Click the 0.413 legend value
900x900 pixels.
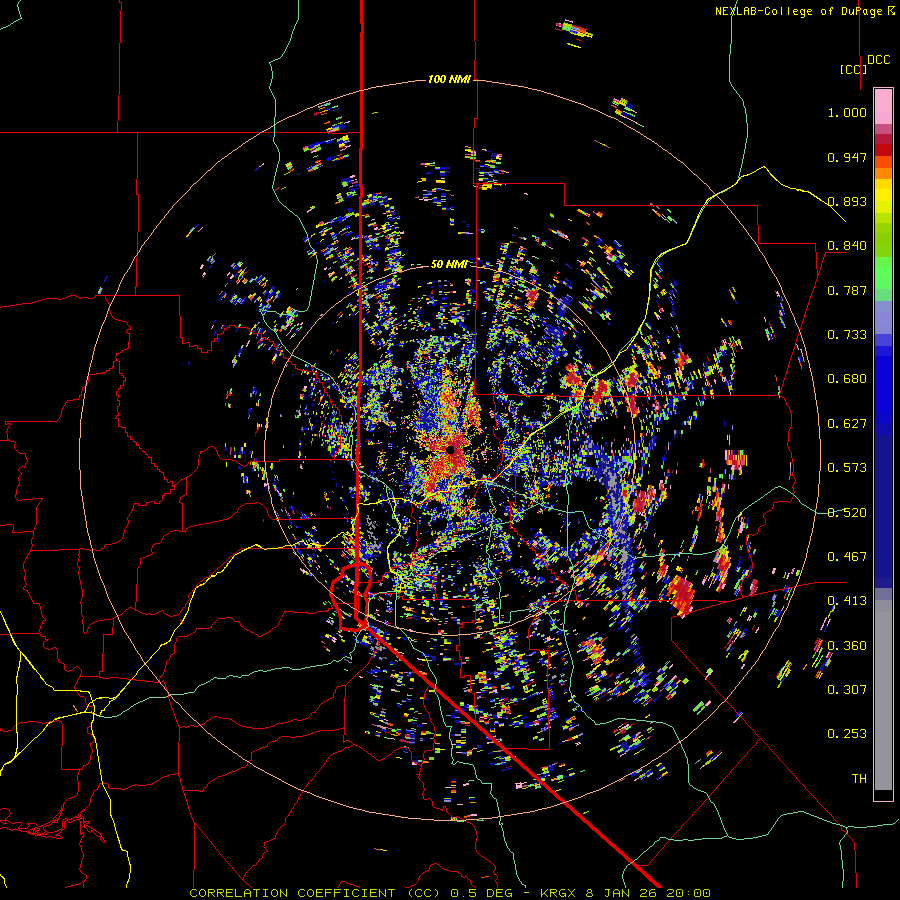click(847, 601)
